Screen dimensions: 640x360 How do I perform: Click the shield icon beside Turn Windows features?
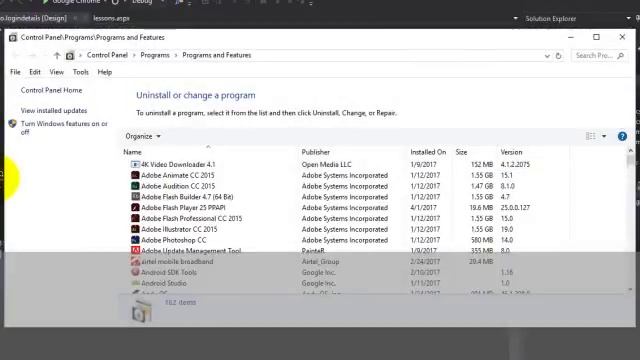click(x=13, y=124)
